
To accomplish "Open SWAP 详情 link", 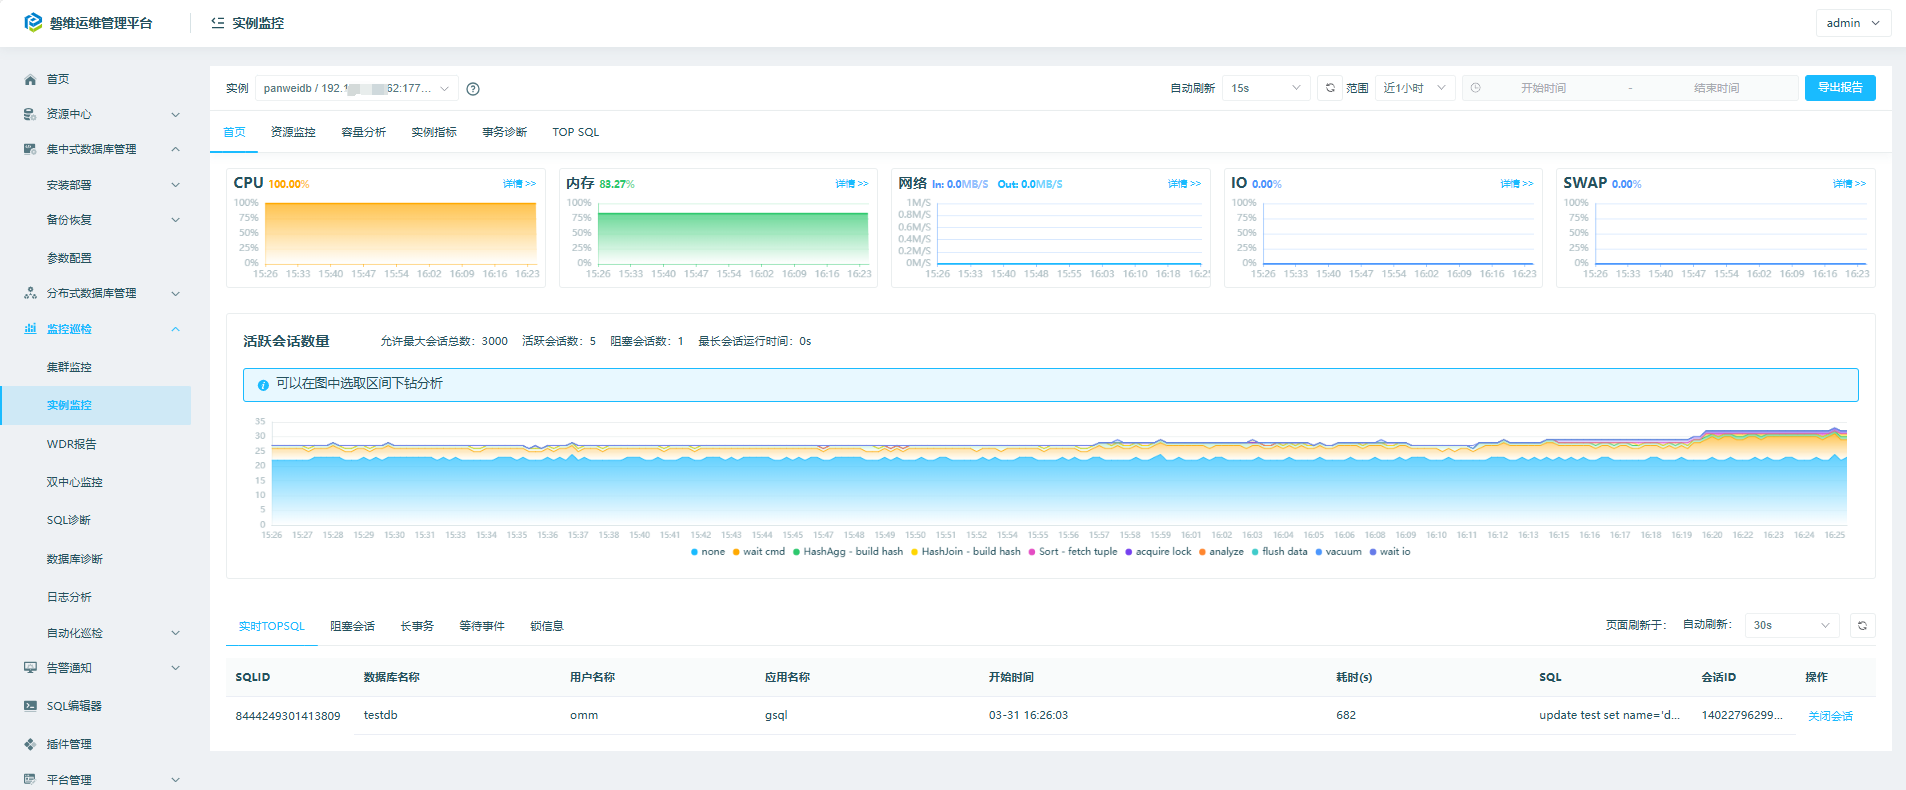I will tap(1849, 184).
